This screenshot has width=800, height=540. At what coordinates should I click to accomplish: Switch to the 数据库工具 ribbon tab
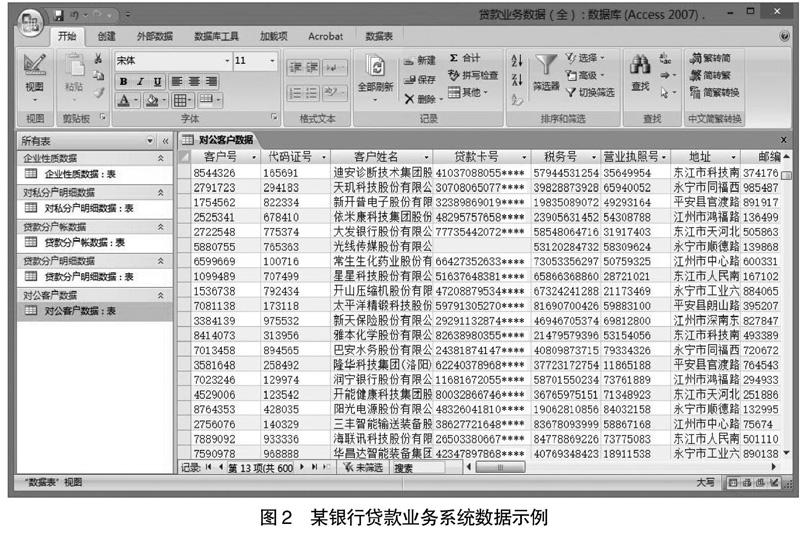click(x=216, y=36)
